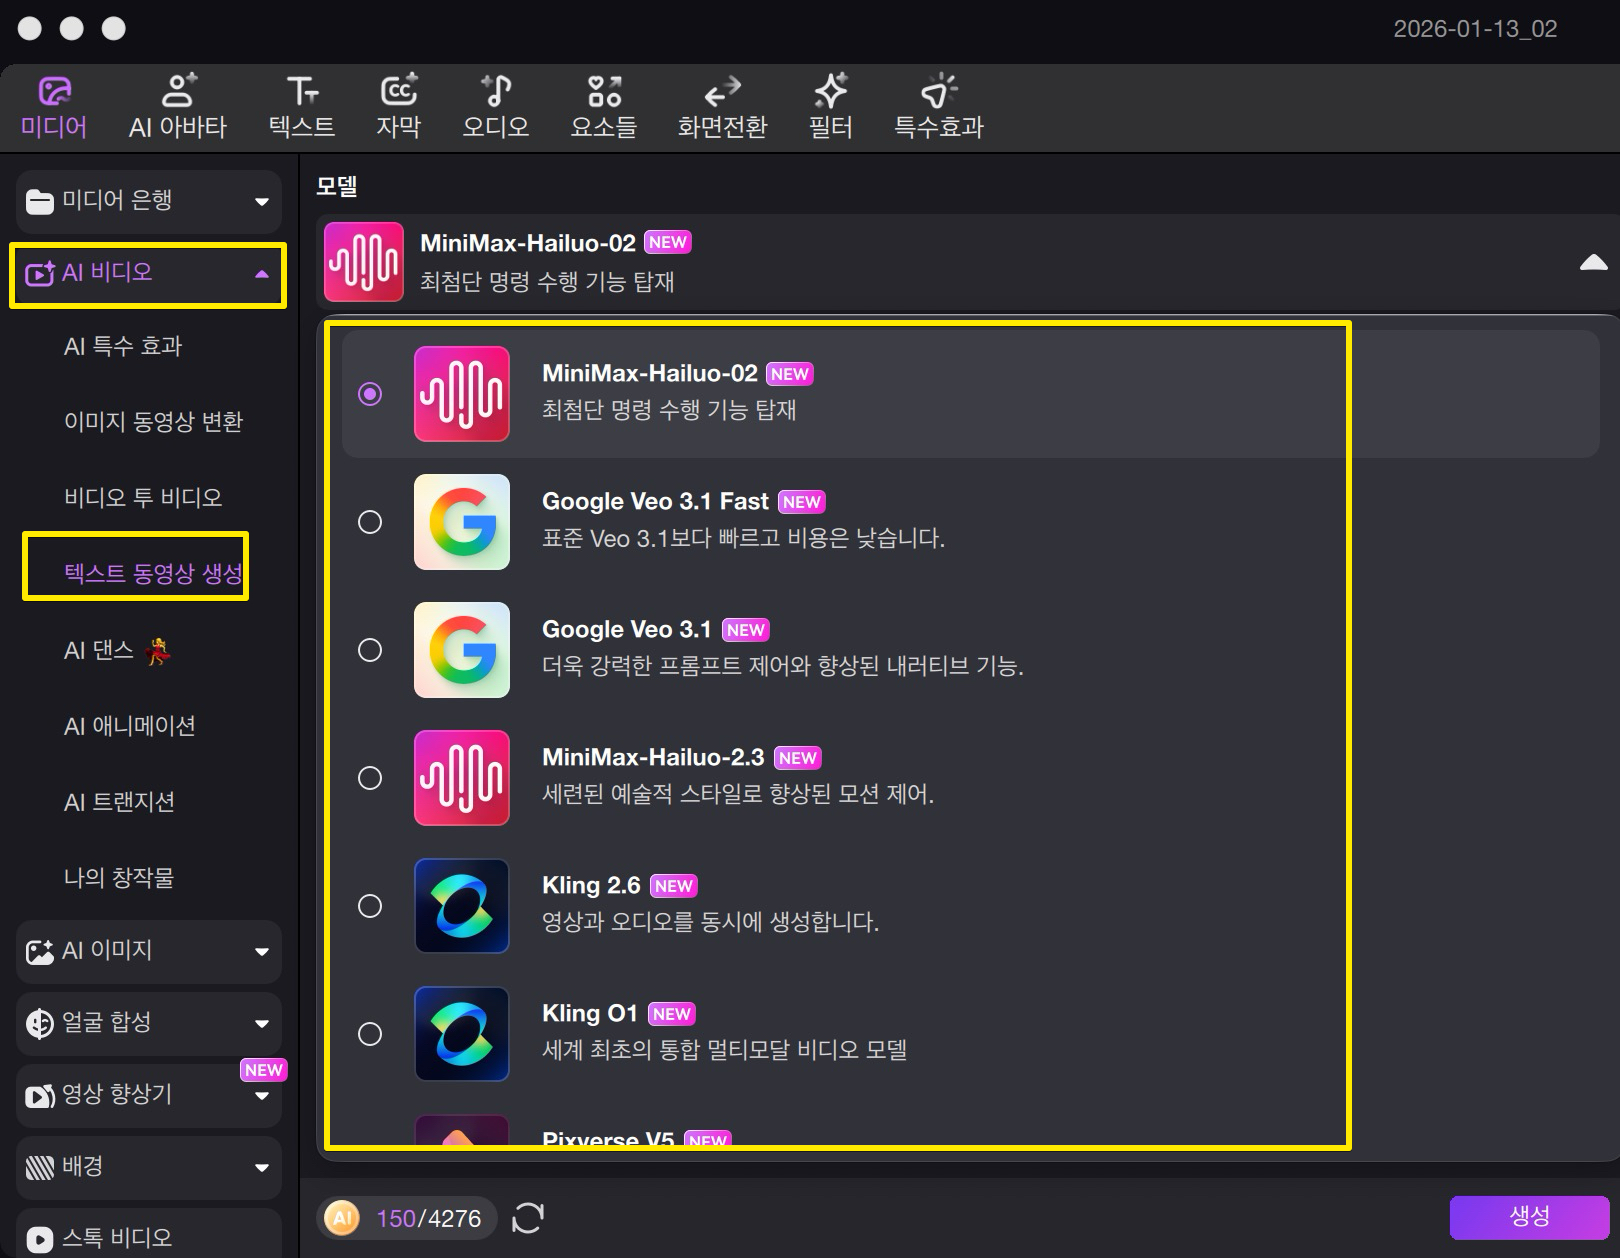Viewport: 1620px width, 1258px height.
Task: Collapse the AI 비디오 section arrow
Action: pyautogui.click(x=262, y=274)
